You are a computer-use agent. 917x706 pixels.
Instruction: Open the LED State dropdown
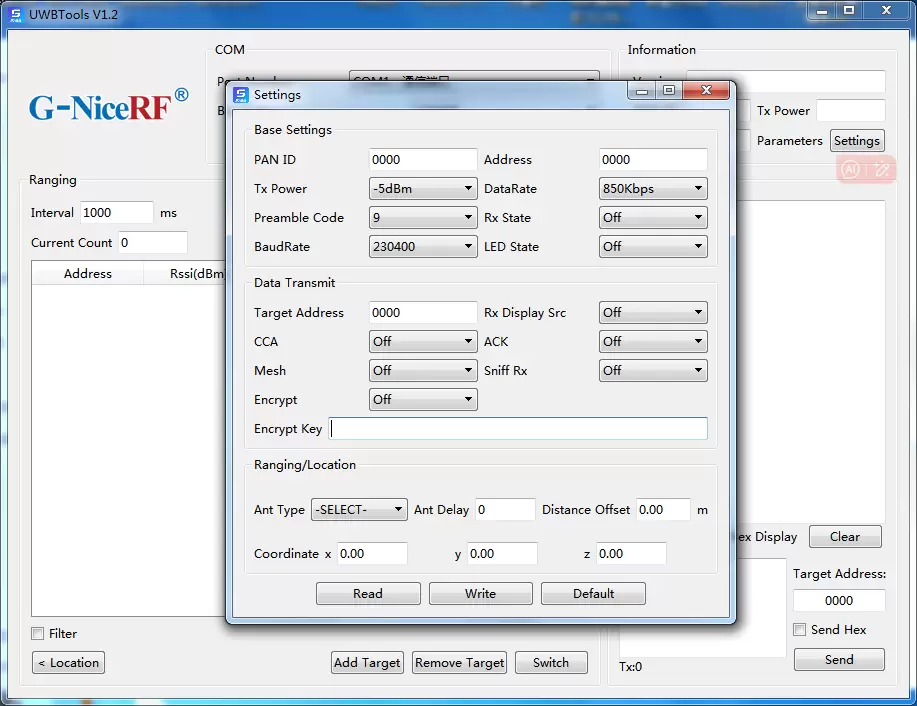click(x=652, y=246)
